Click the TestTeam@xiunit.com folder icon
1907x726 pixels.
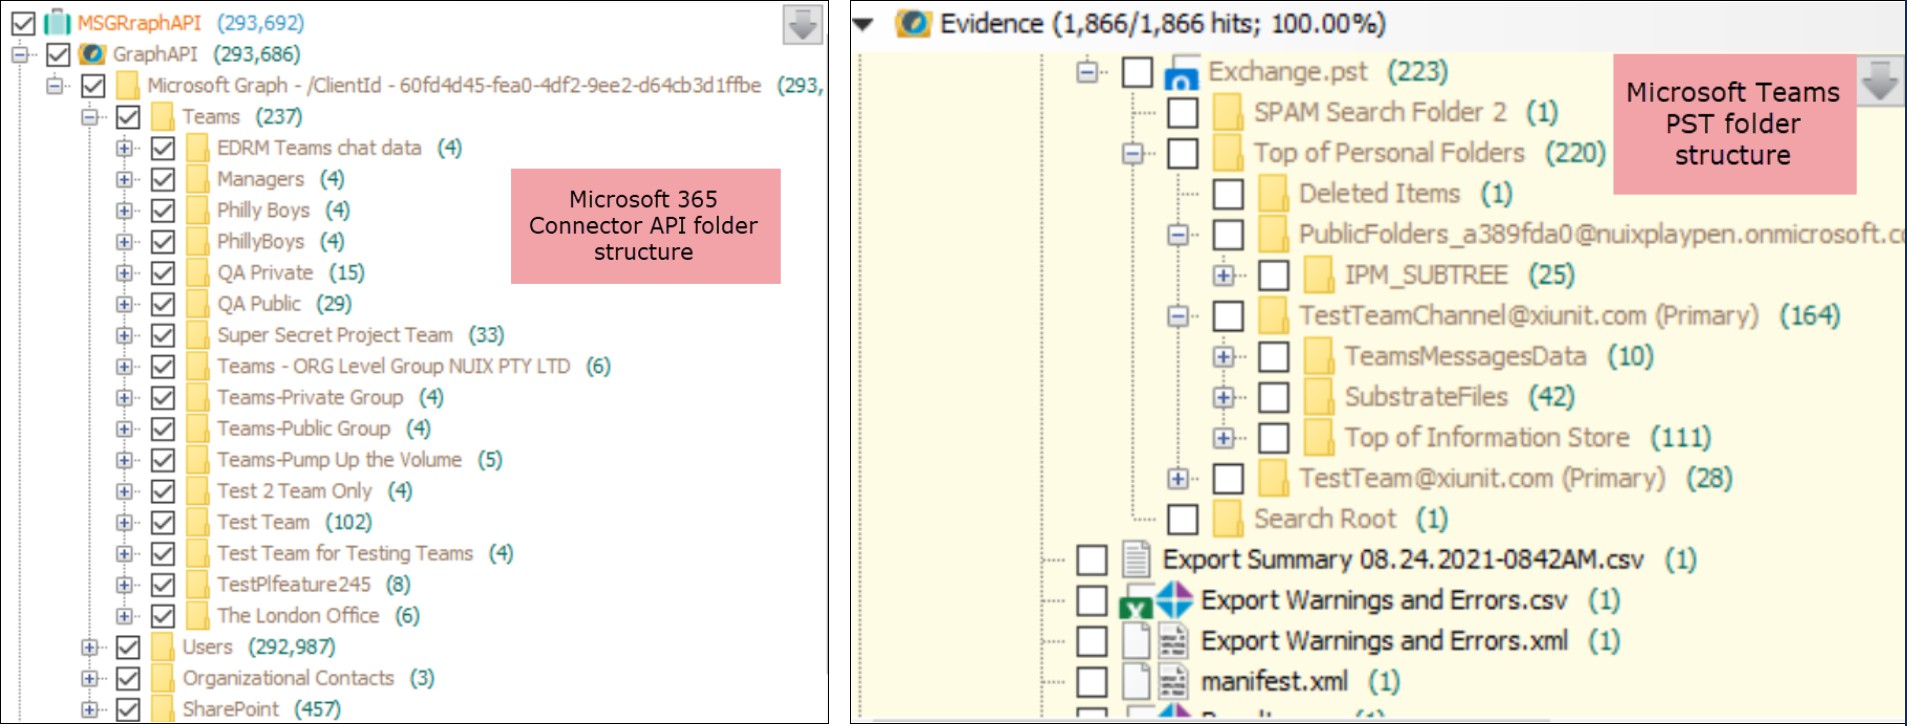(x=1274, y=478)
